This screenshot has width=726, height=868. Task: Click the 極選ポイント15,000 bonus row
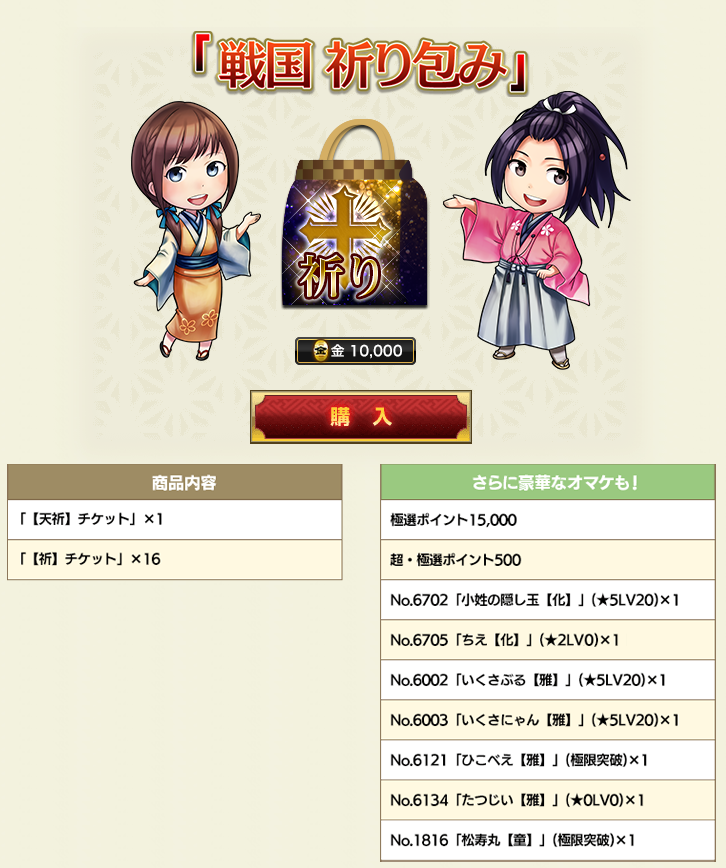pyautogui.click(x=548, y=520)
